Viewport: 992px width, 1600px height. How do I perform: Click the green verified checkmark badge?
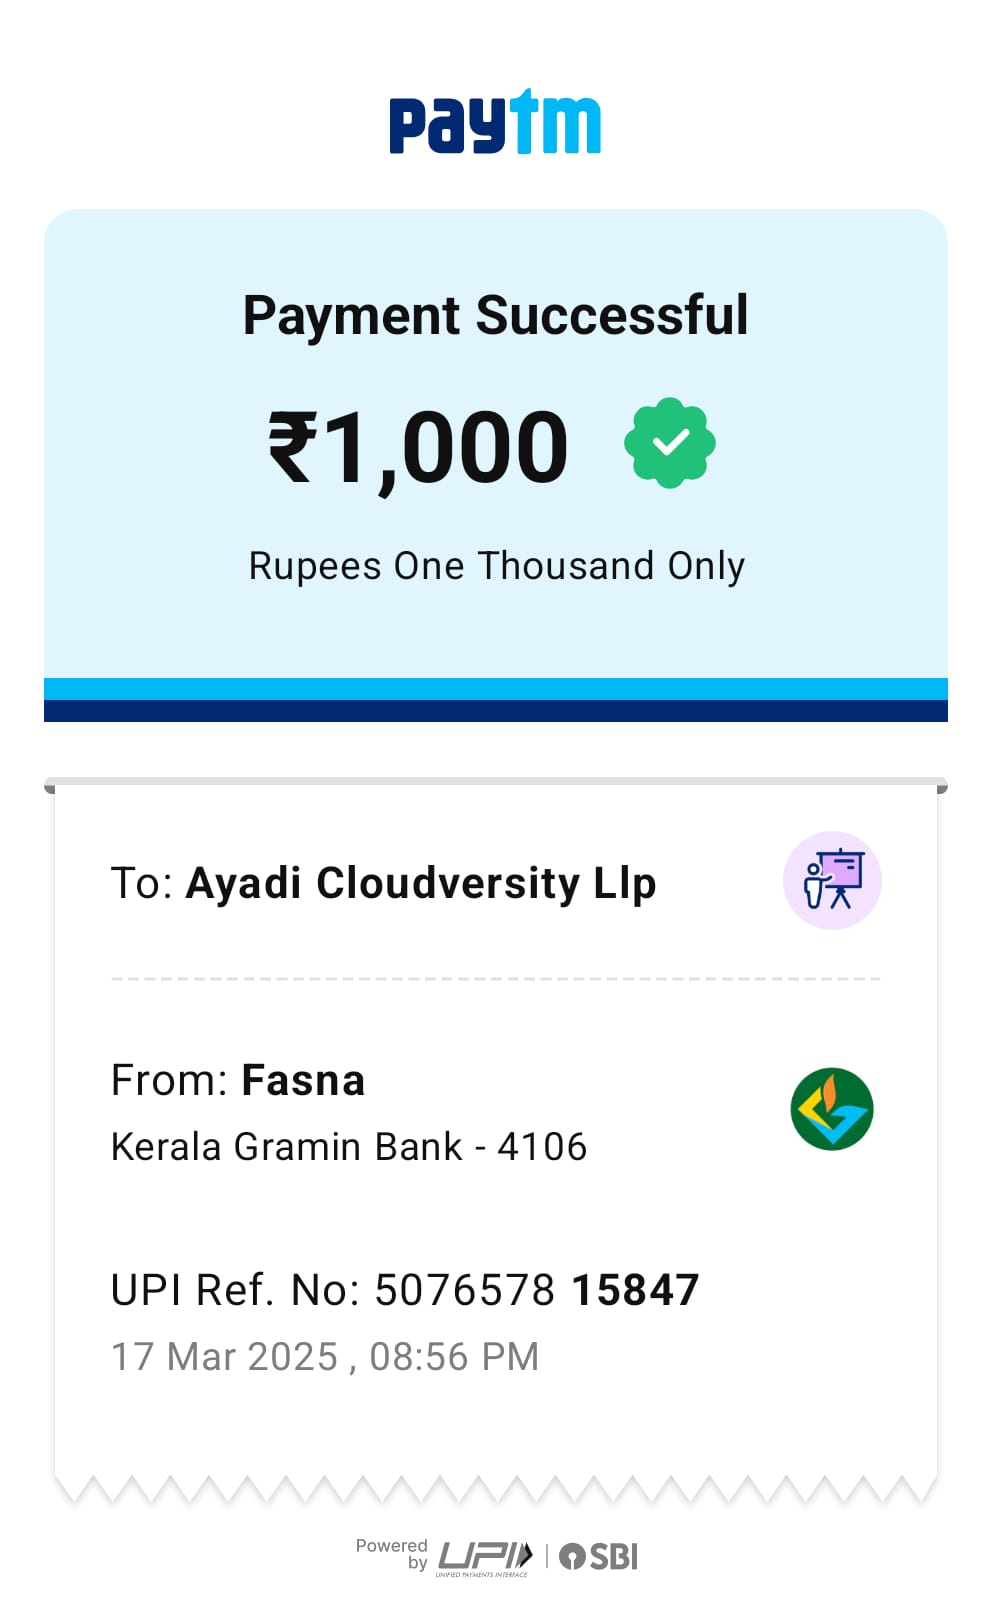click(x=669, y=443)
